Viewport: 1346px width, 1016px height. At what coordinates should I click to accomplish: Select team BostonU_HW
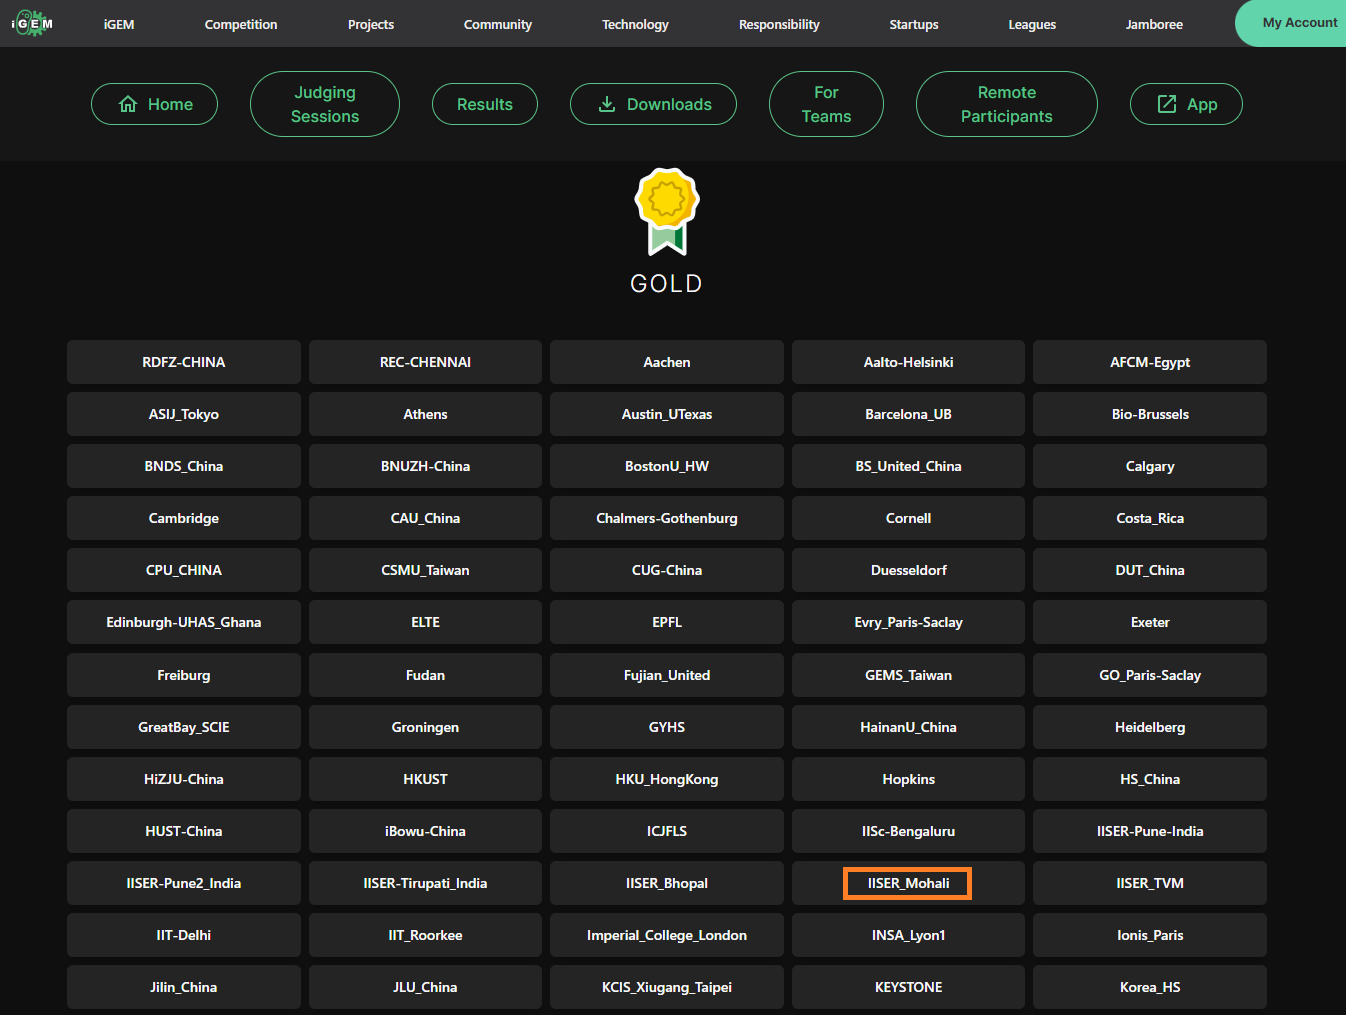667,466
